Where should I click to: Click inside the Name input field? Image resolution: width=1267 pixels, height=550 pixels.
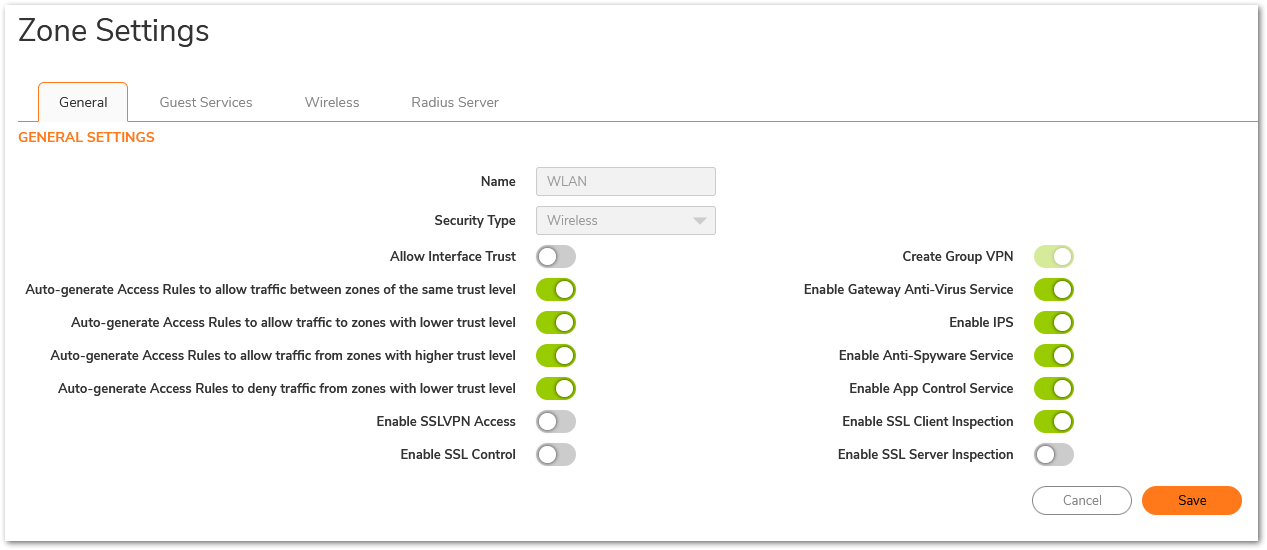[625, 182]
